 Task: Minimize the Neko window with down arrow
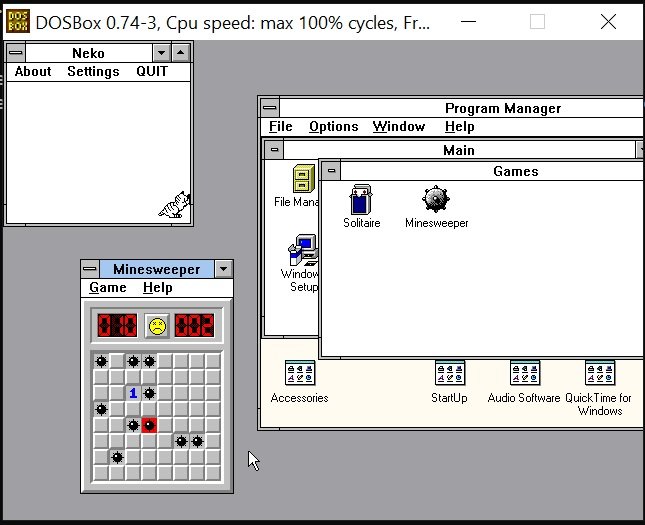click(x=161, y=53)
